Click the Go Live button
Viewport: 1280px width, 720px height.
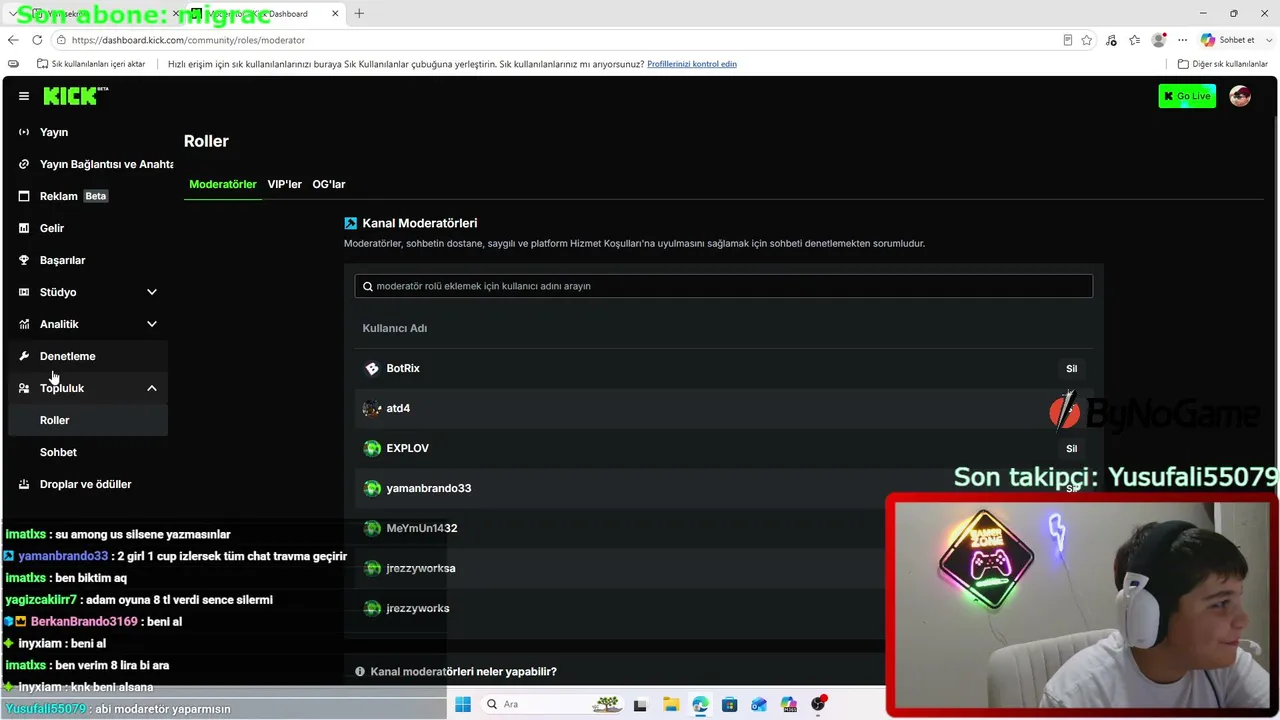1187,96
